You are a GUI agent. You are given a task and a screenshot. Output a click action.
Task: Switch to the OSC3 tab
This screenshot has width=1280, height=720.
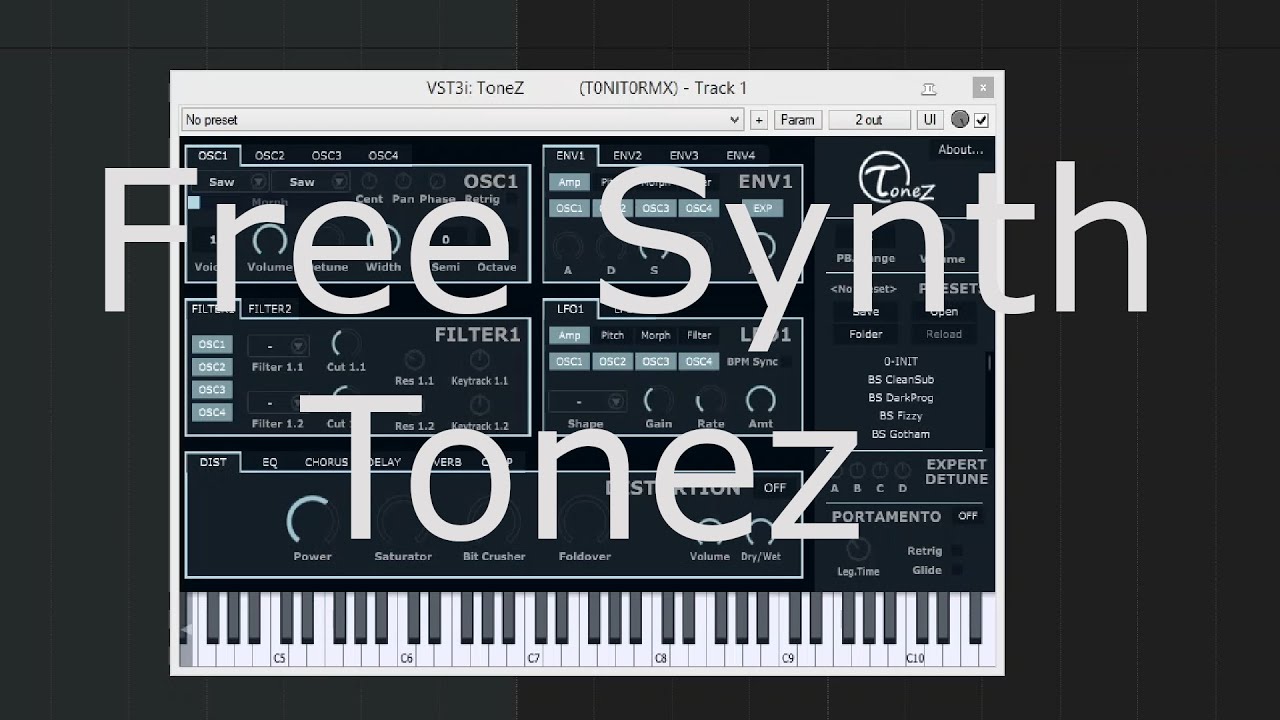pyautogui.click(x=326, y=156)
